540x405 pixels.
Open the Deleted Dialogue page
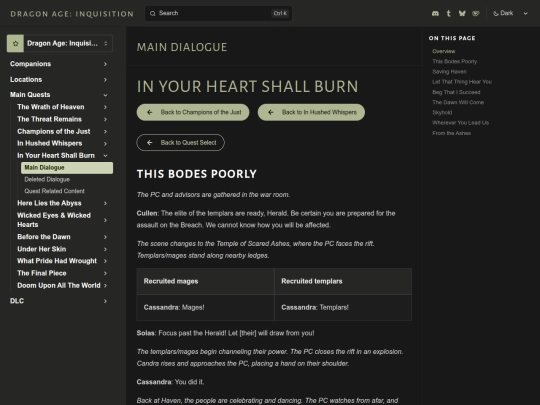(x=47, y=179)
